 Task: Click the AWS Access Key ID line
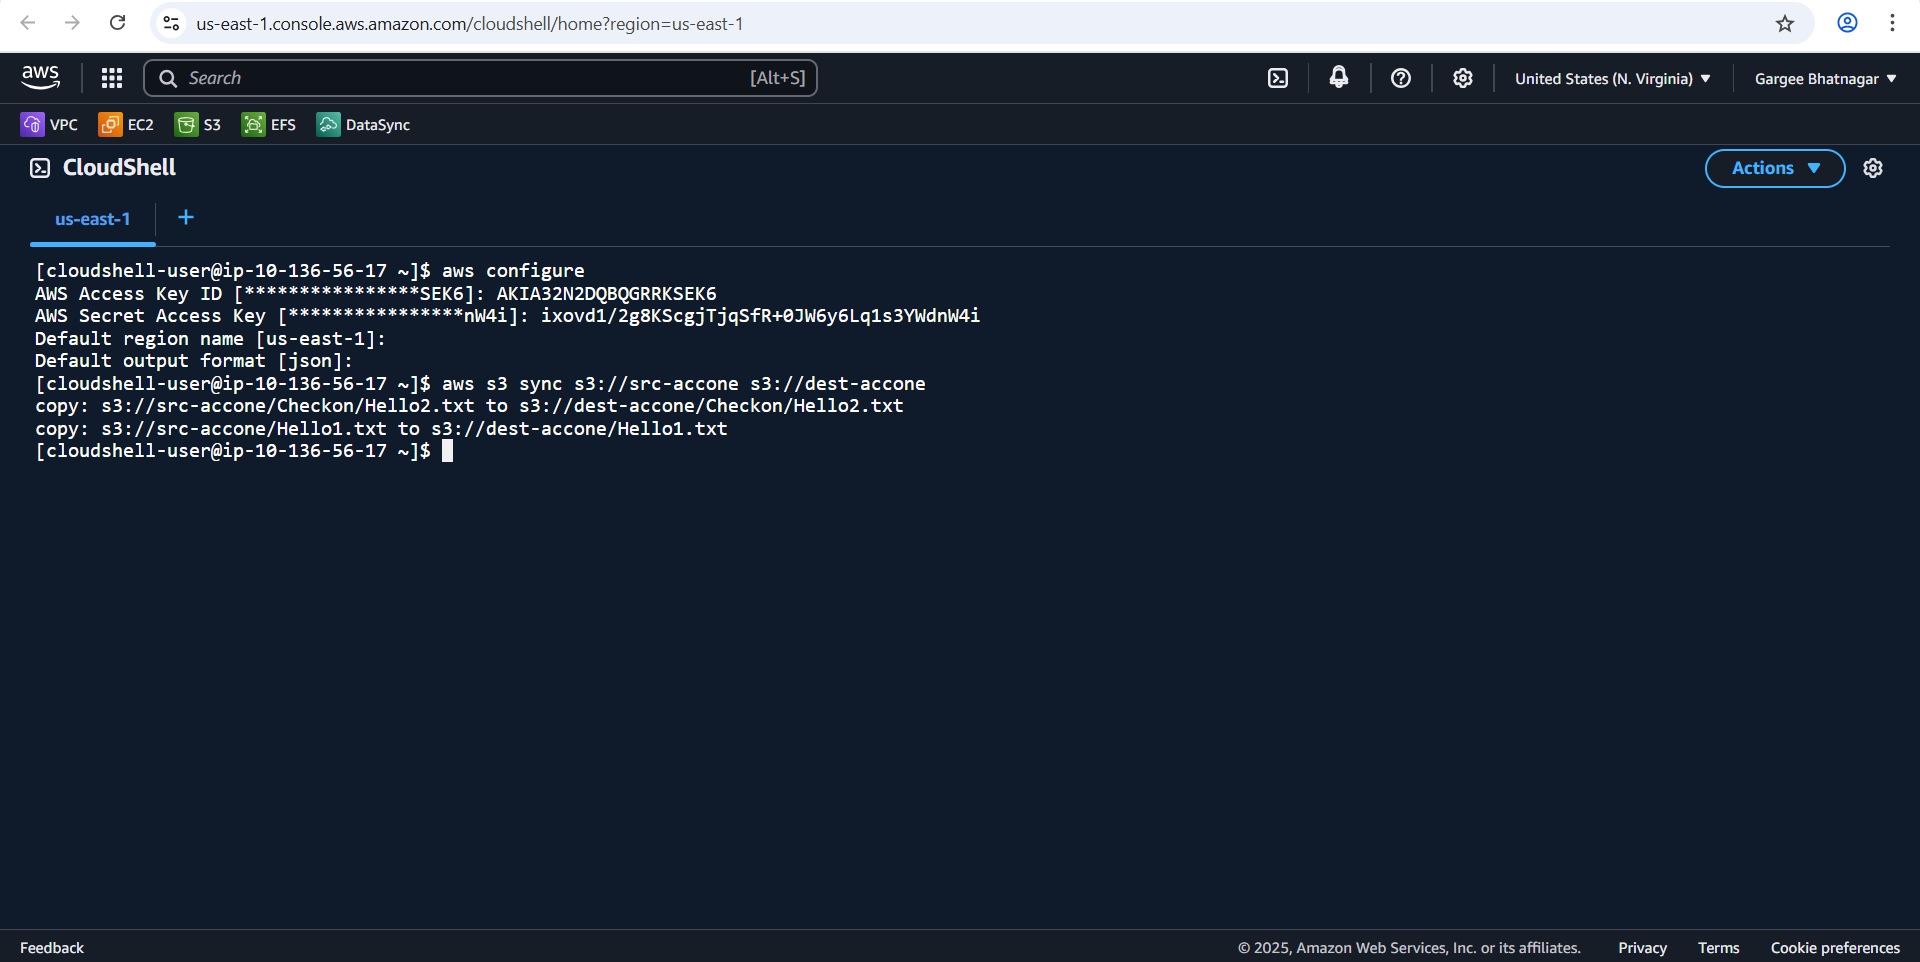(376, 294)
